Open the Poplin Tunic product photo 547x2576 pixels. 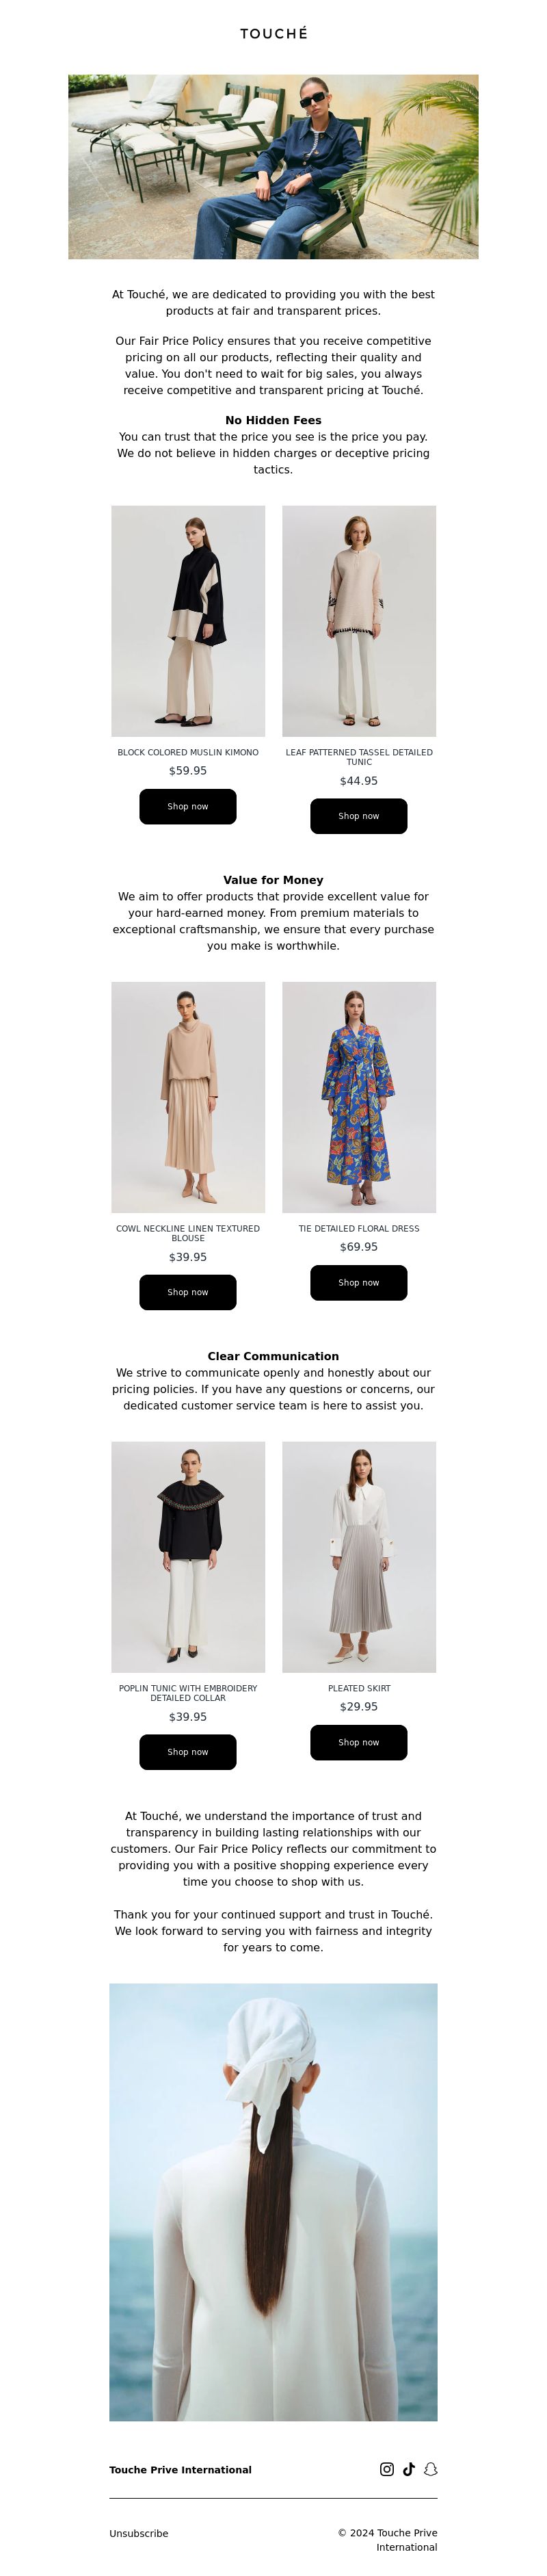[188, 1557]
